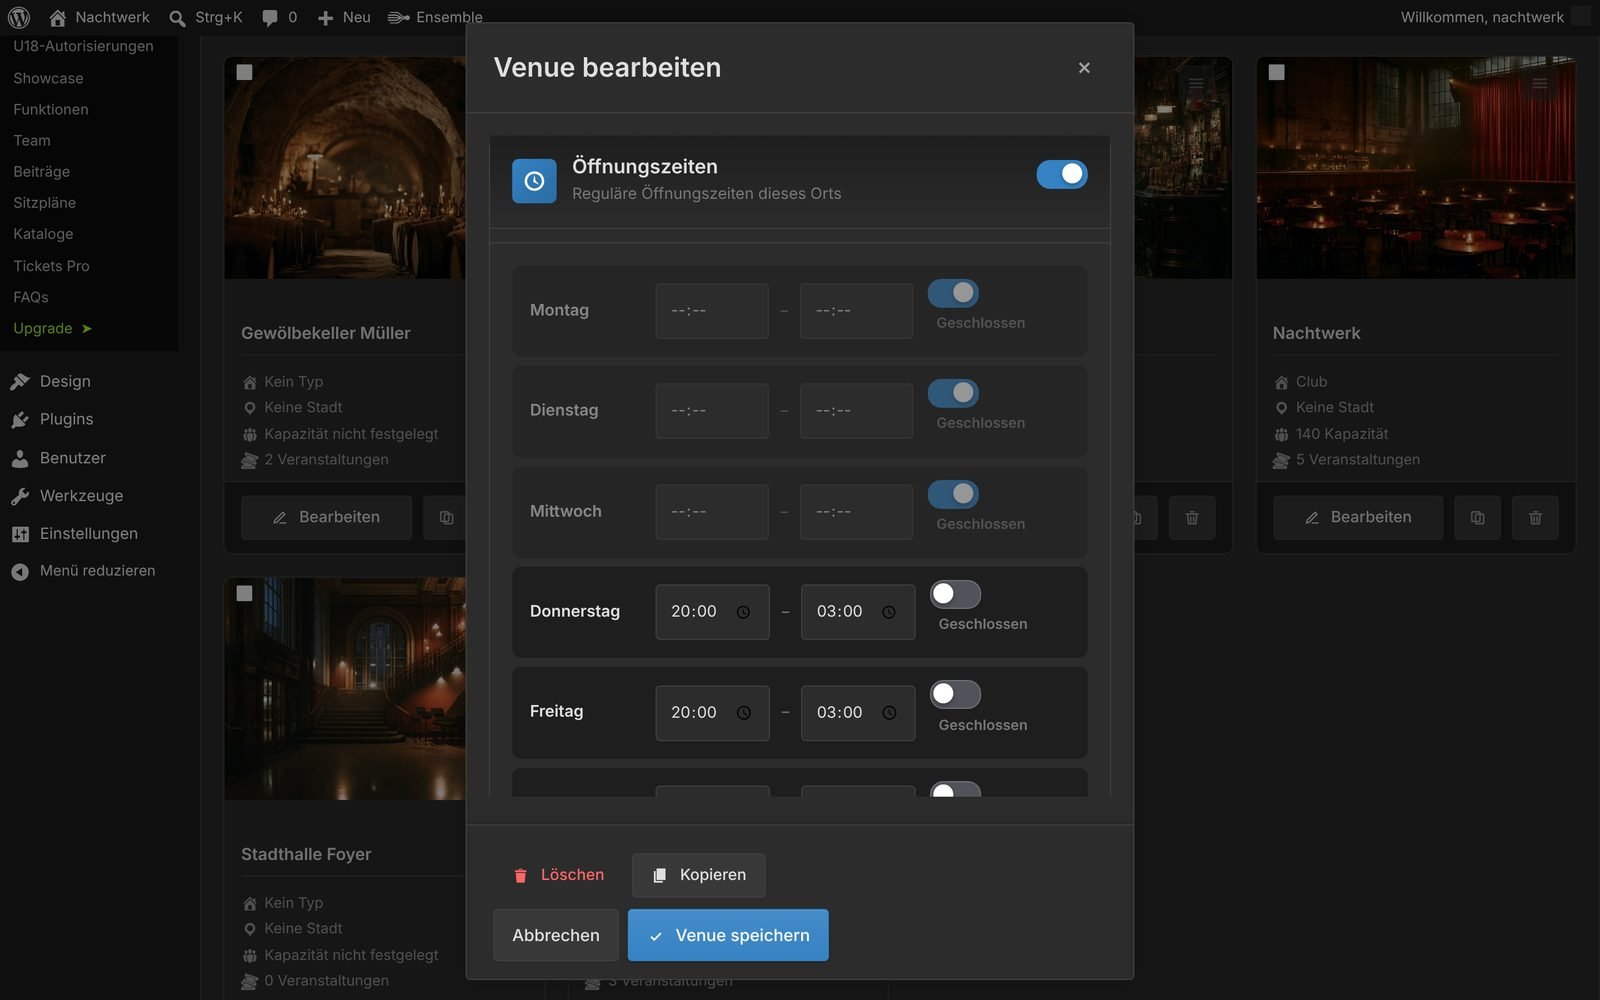Image resolution: width=1600 pixels, height=1000 pixels.
Task: Select the Nachtwerk card checkbox
Action: tap(1276, 72)
